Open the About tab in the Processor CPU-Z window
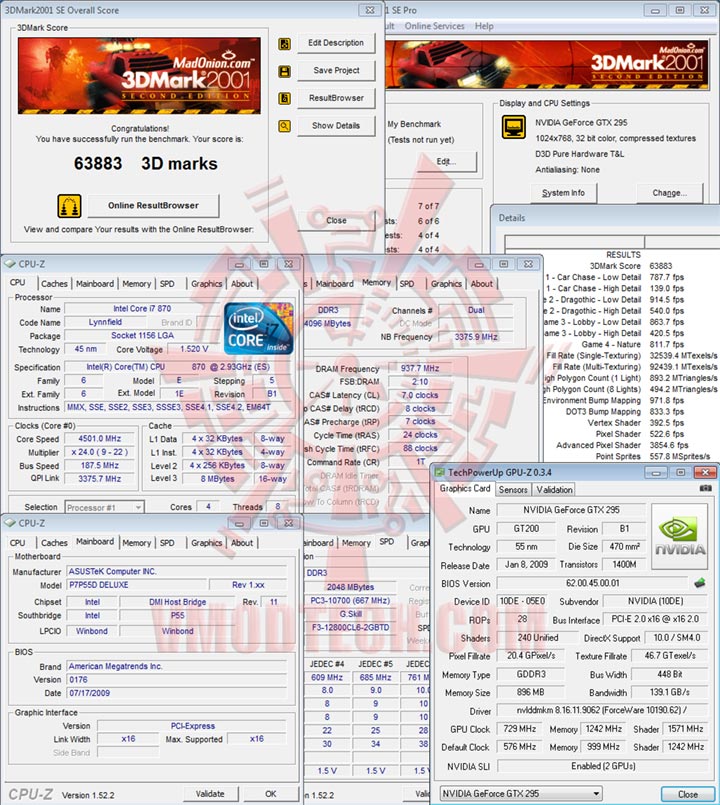The height and width of the screenshot is (805, 720). 242,284
